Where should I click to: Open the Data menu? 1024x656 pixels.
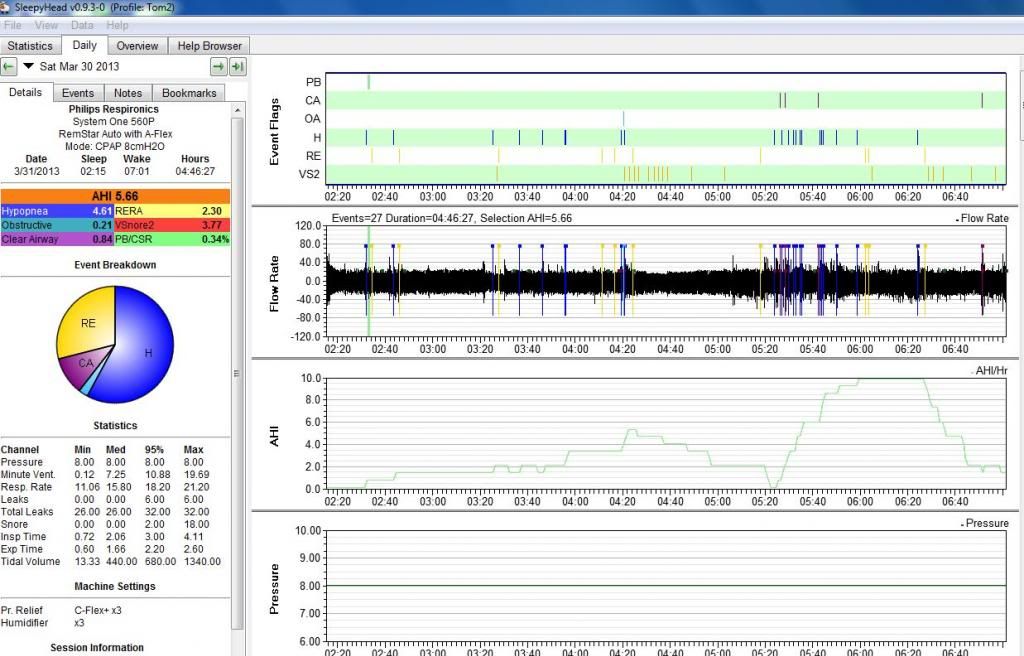pyautogui.click(x=82, y=25)
